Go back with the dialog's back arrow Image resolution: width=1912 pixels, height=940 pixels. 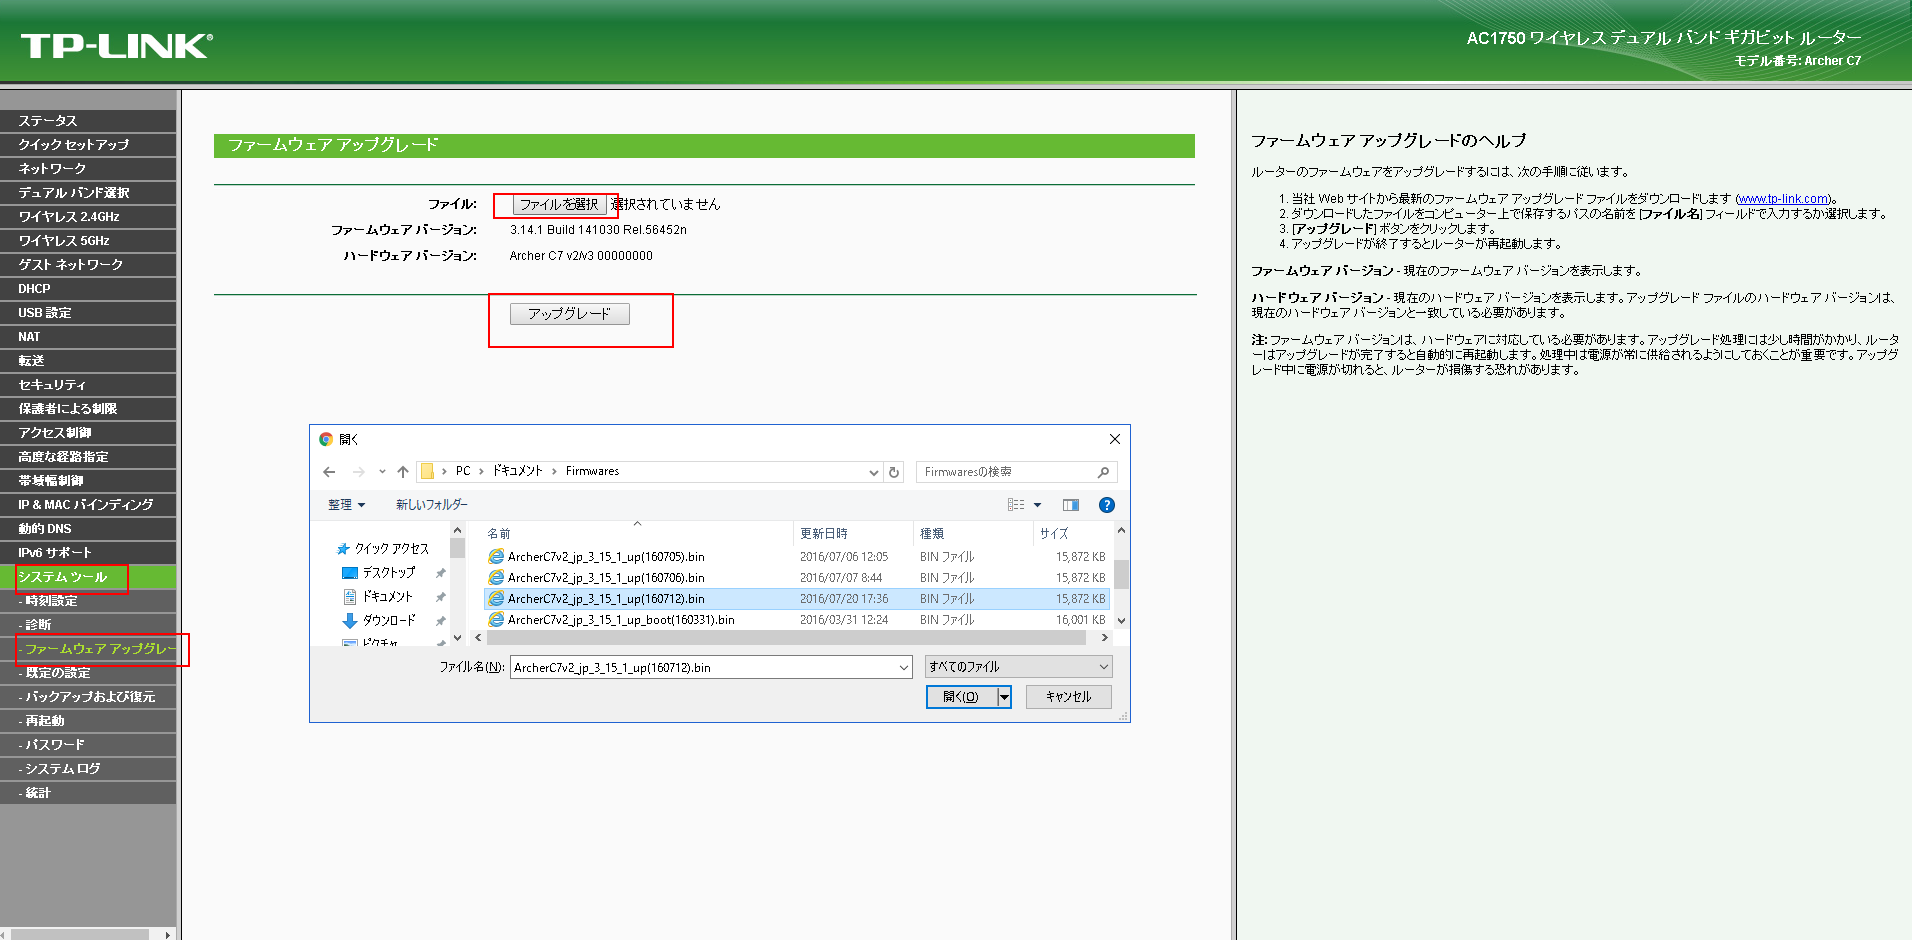click(329, 472)
